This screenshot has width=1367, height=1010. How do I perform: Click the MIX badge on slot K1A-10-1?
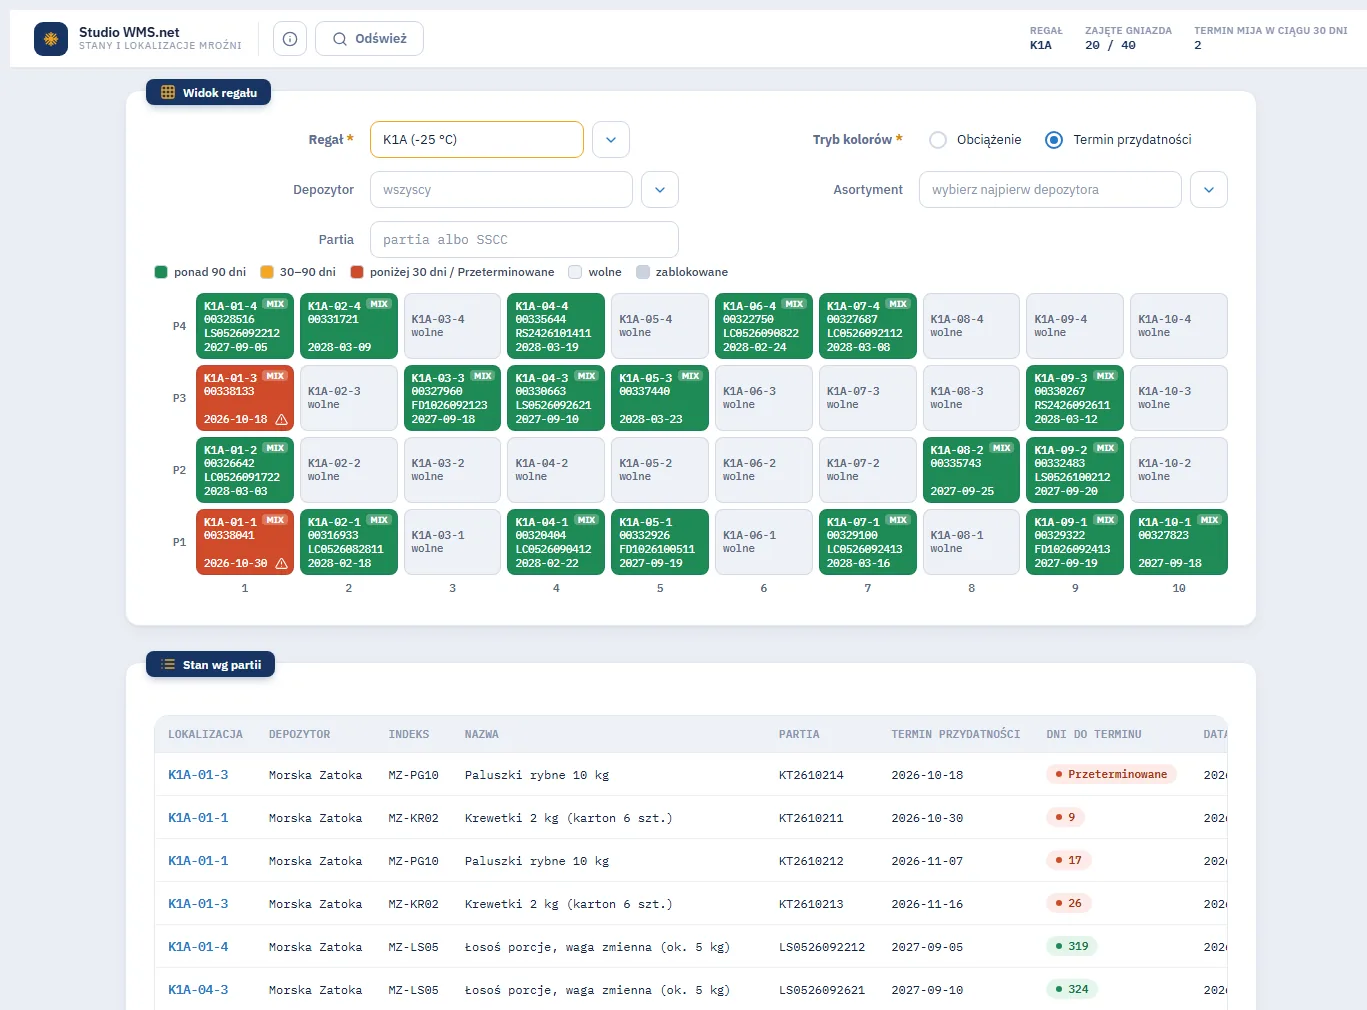tap(1209, 520)
